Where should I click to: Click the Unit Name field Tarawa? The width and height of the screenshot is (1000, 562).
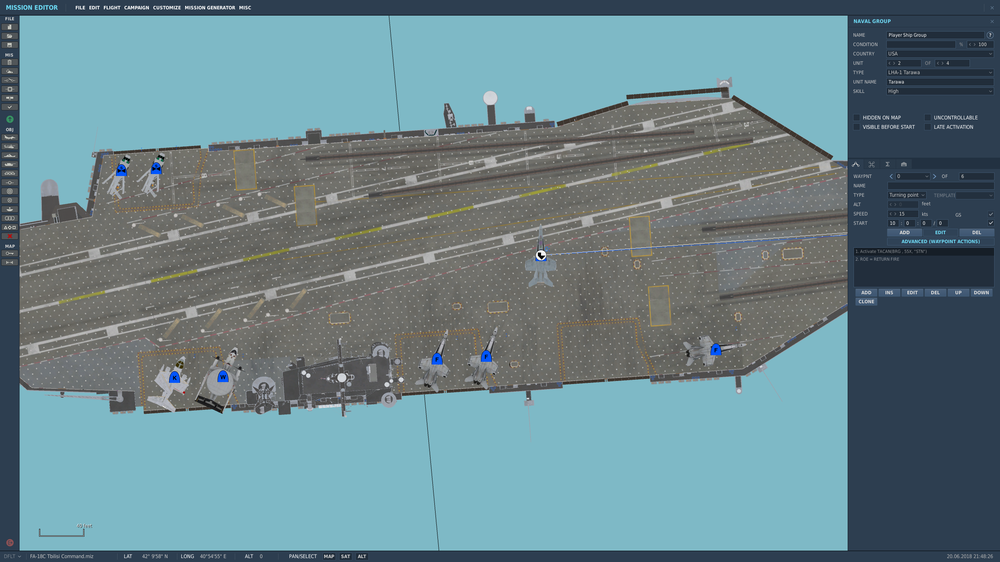coord(940,82)
